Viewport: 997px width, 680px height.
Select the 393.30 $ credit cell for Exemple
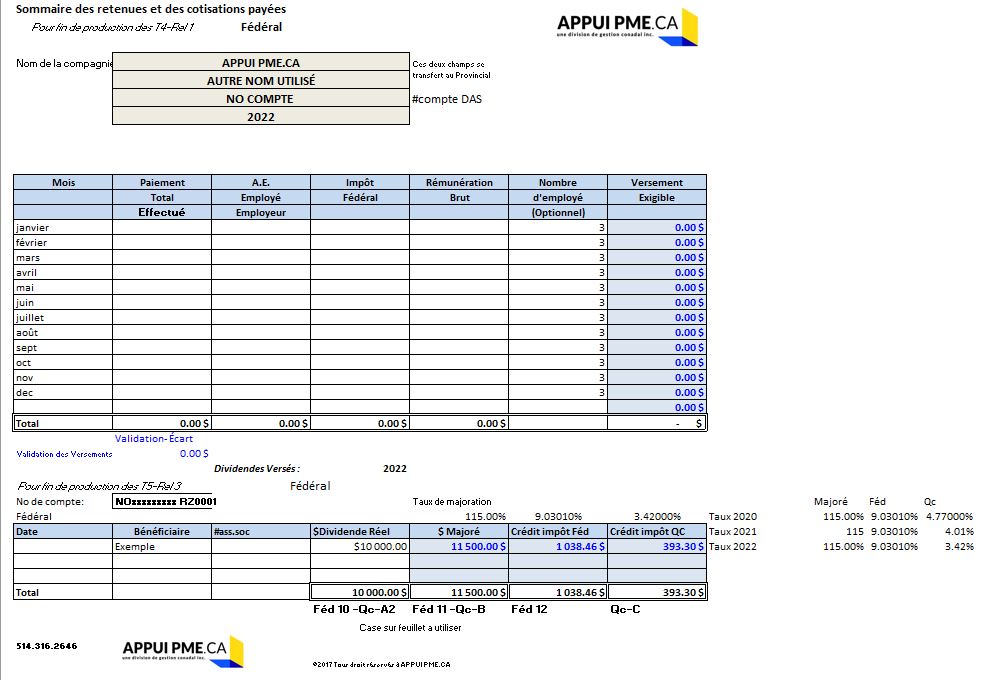pos(657,546)
